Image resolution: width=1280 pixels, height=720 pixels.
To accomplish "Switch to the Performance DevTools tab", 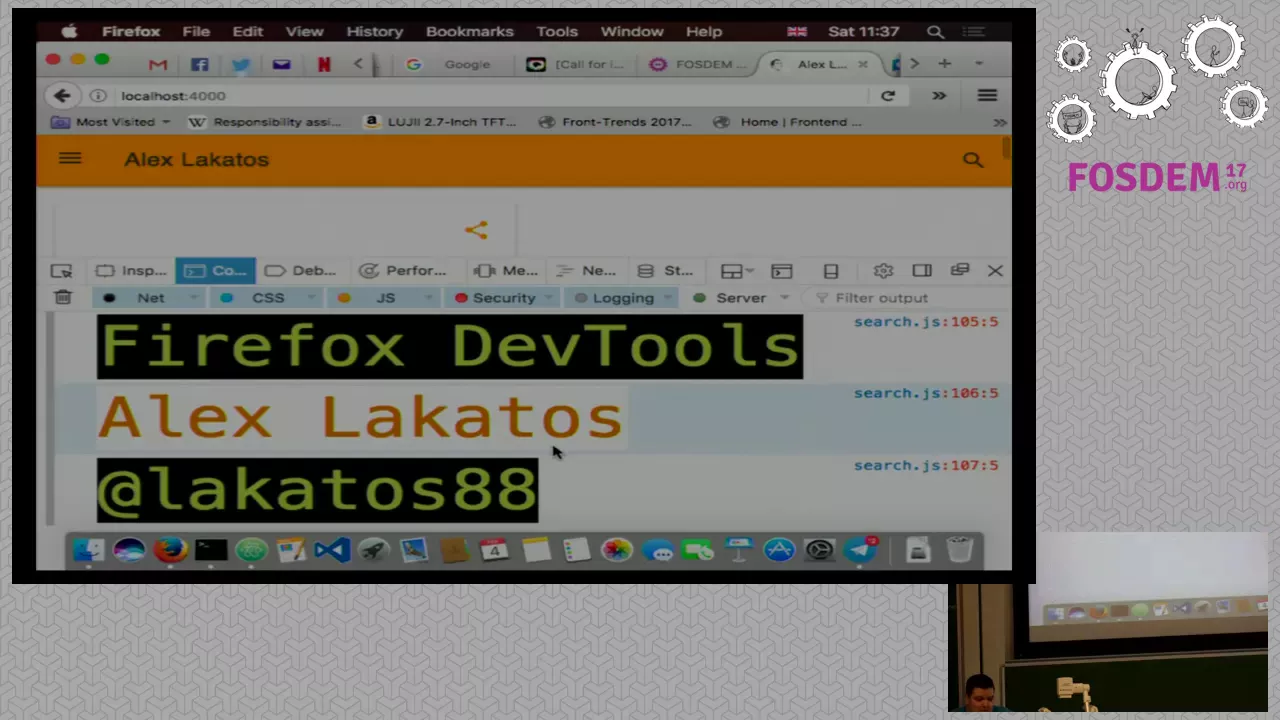I will [403, 271].
